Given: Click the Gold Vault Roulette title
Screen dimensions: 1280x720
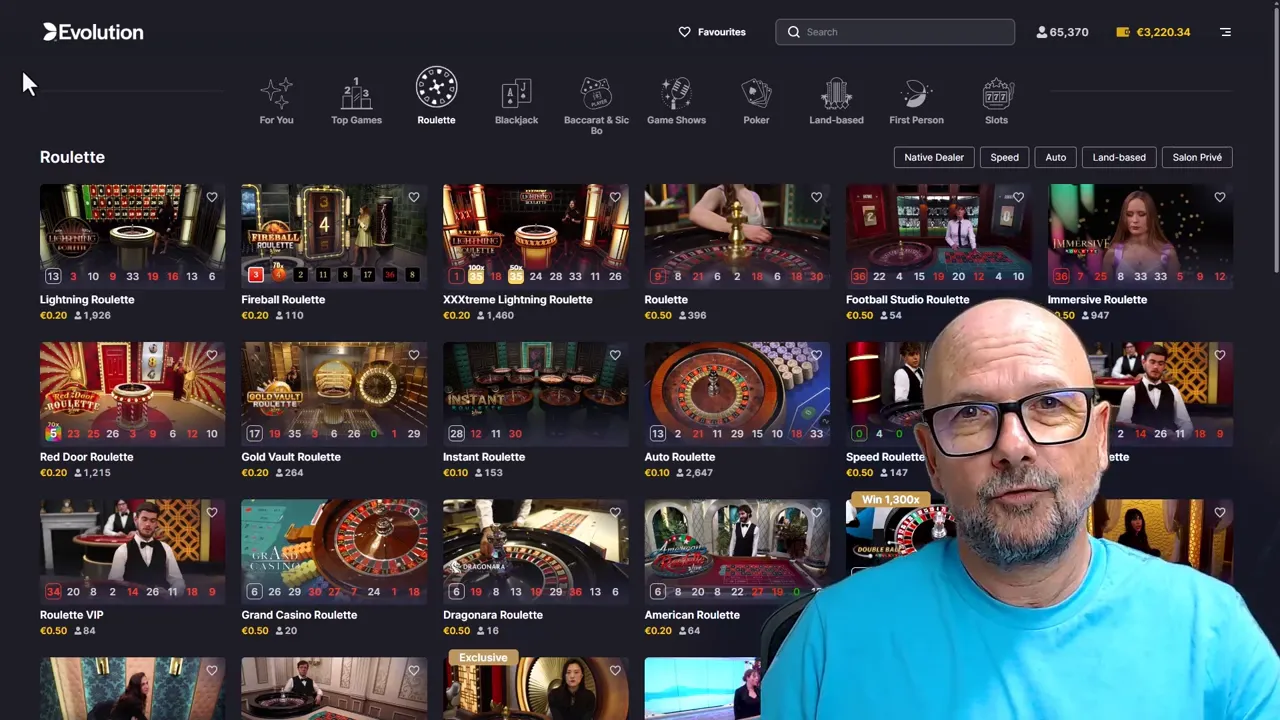Looking at the screenshot, I should [291, 457].
